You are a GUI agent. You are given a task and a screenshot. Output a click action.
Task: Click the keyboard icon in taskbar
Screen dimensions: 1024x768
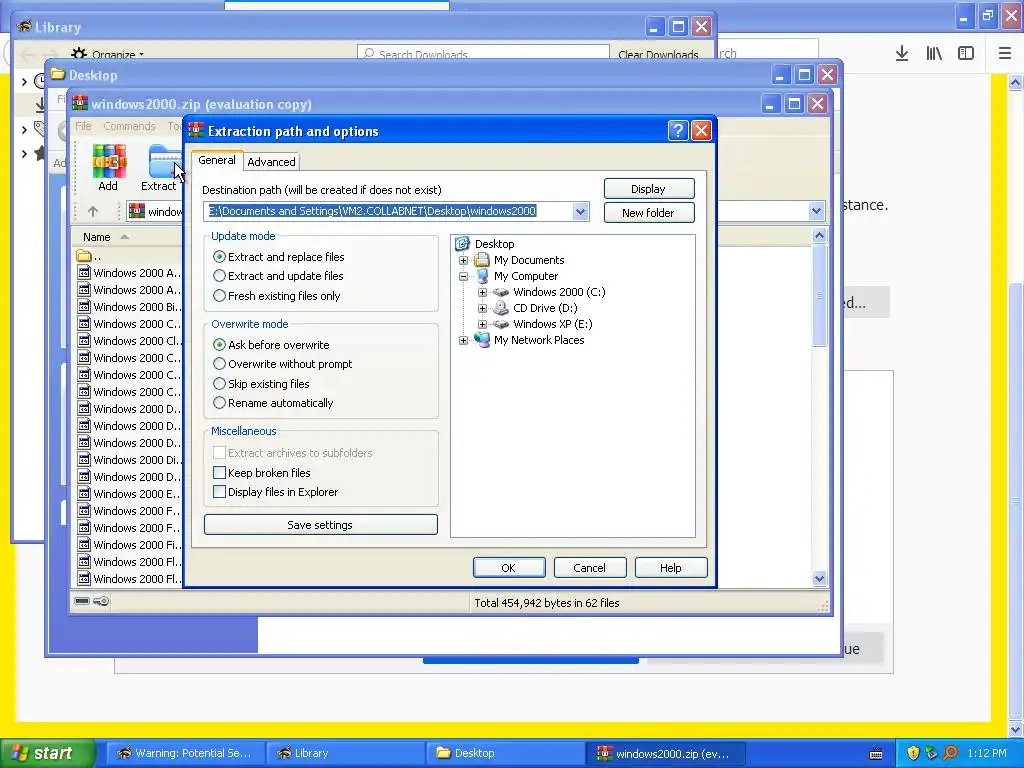[876, 754]
